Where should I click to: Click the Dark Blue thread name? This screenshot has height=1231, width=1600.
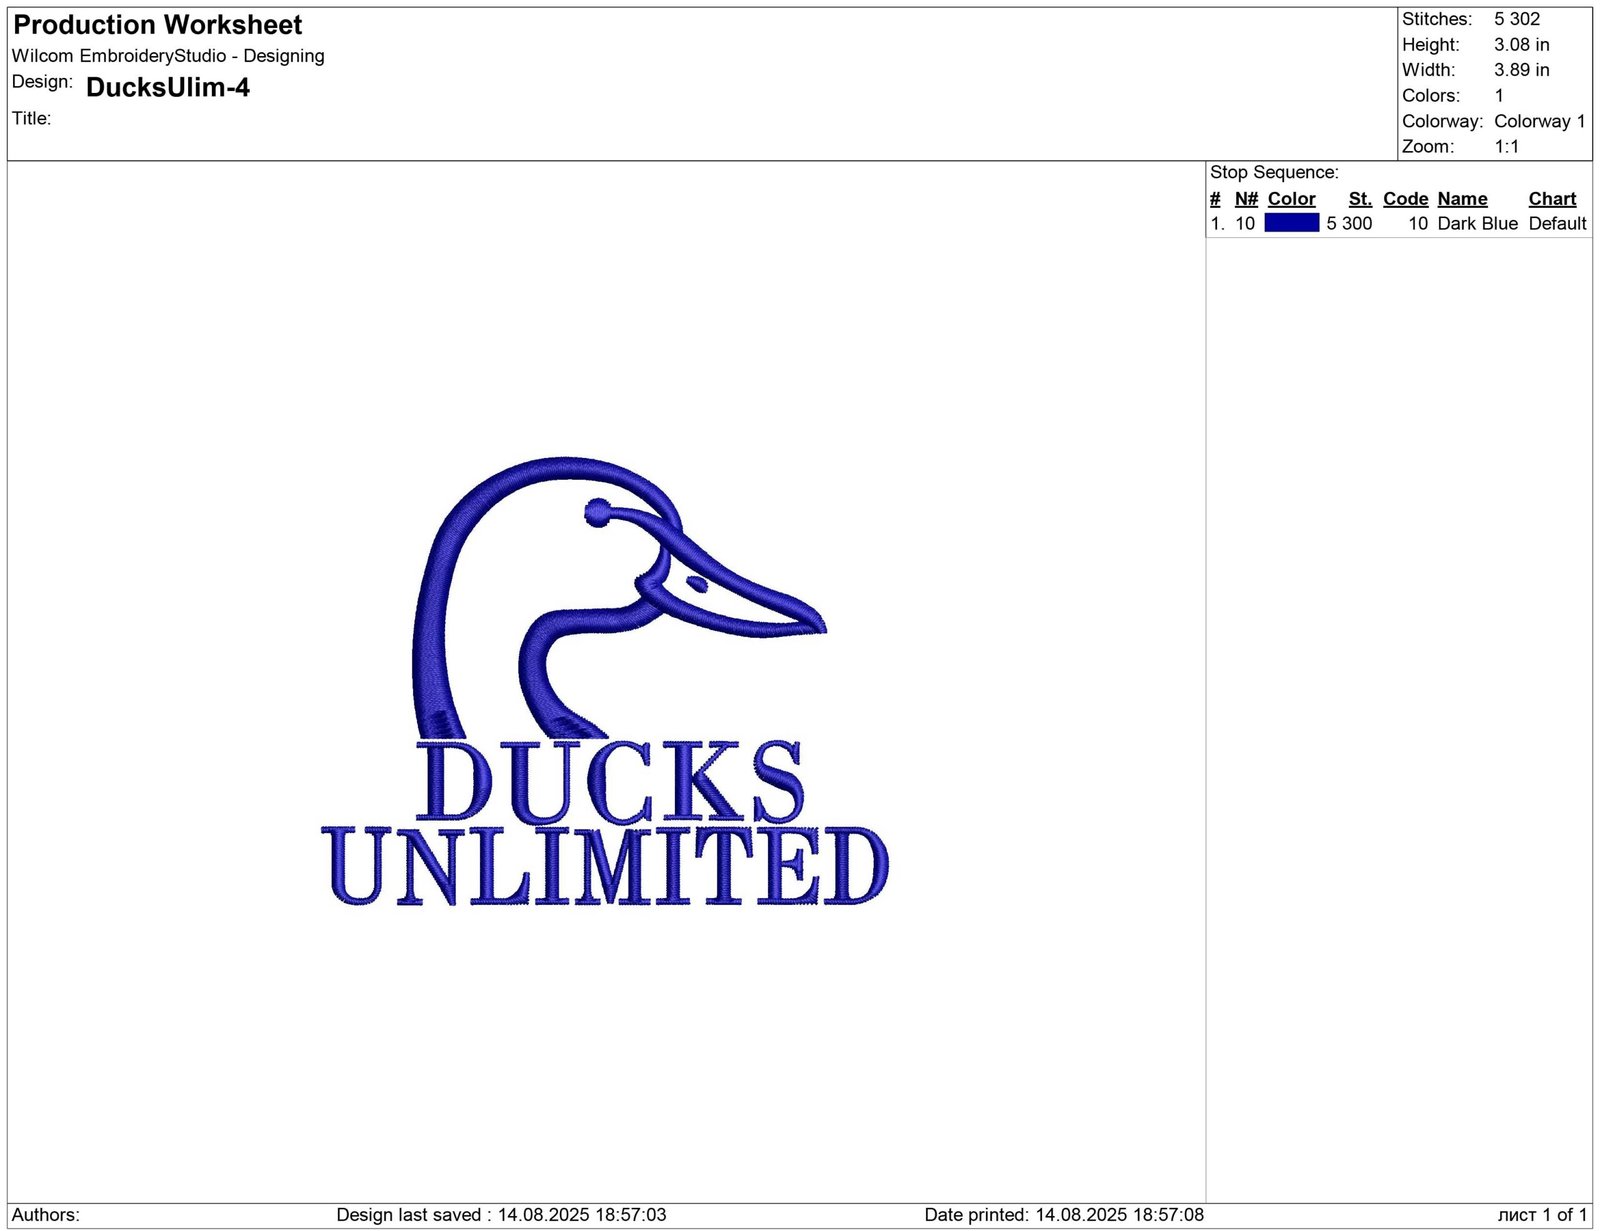click(1477, 224)
